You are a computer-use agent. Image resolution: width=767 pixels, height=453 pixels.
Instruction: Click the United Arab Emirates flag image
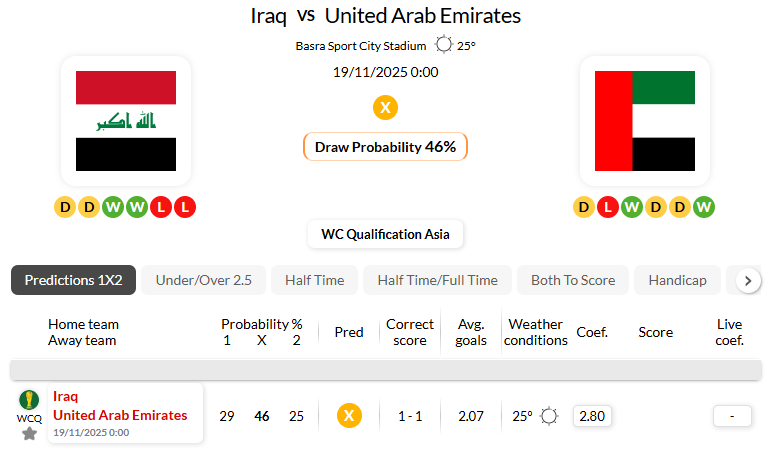click(644, 121)
